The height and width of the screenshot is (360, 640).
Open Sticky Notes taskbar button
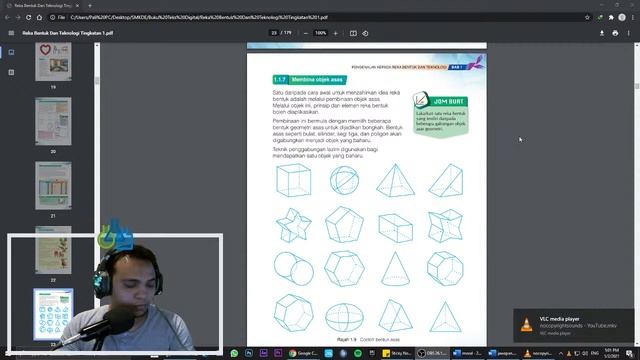click(397, 353)
